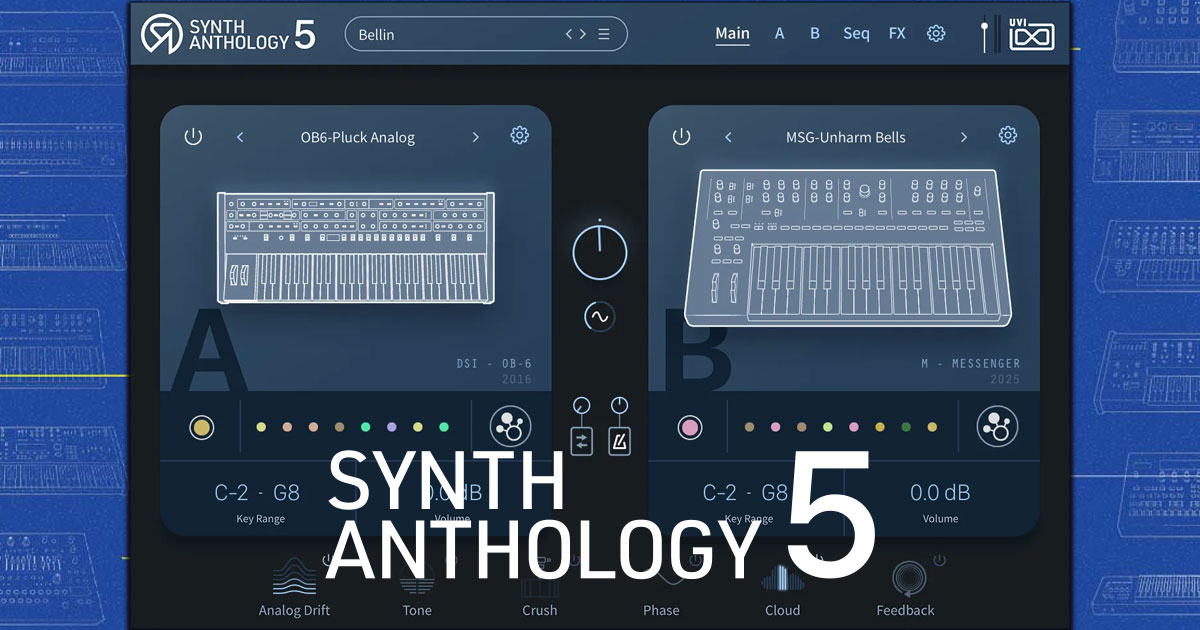Switch to the Main tab
The height and width of the screenshot is (630, 1200).
732,34
